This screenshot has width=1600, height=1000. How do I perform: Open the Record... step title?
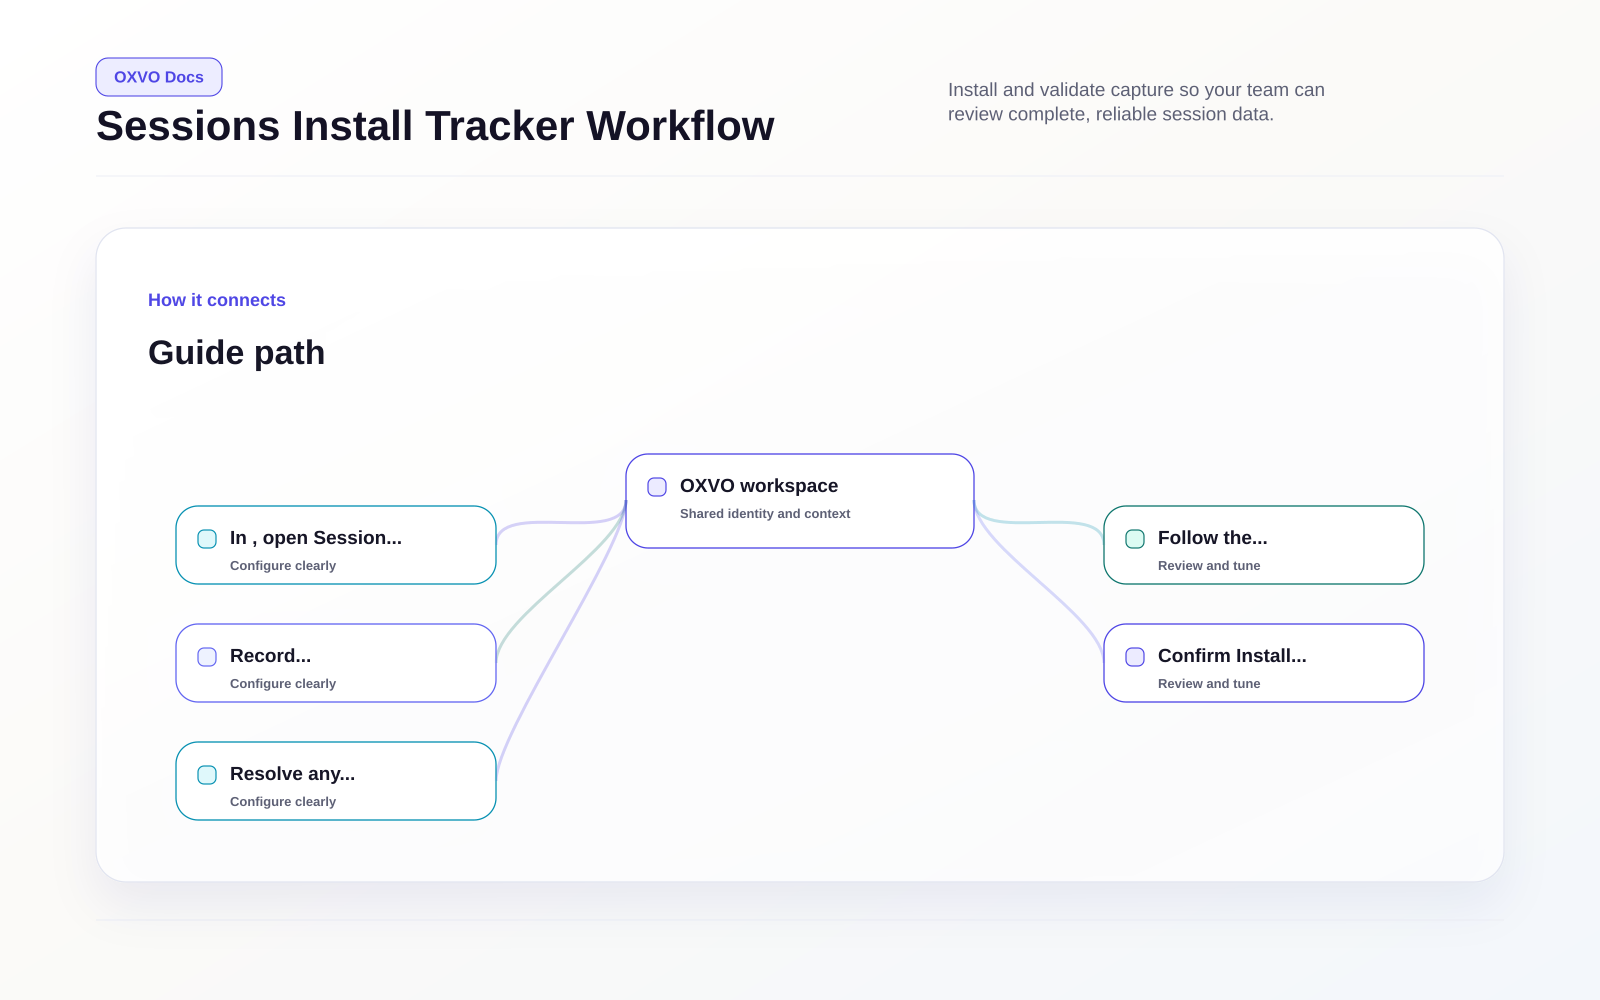pos(270,656)
